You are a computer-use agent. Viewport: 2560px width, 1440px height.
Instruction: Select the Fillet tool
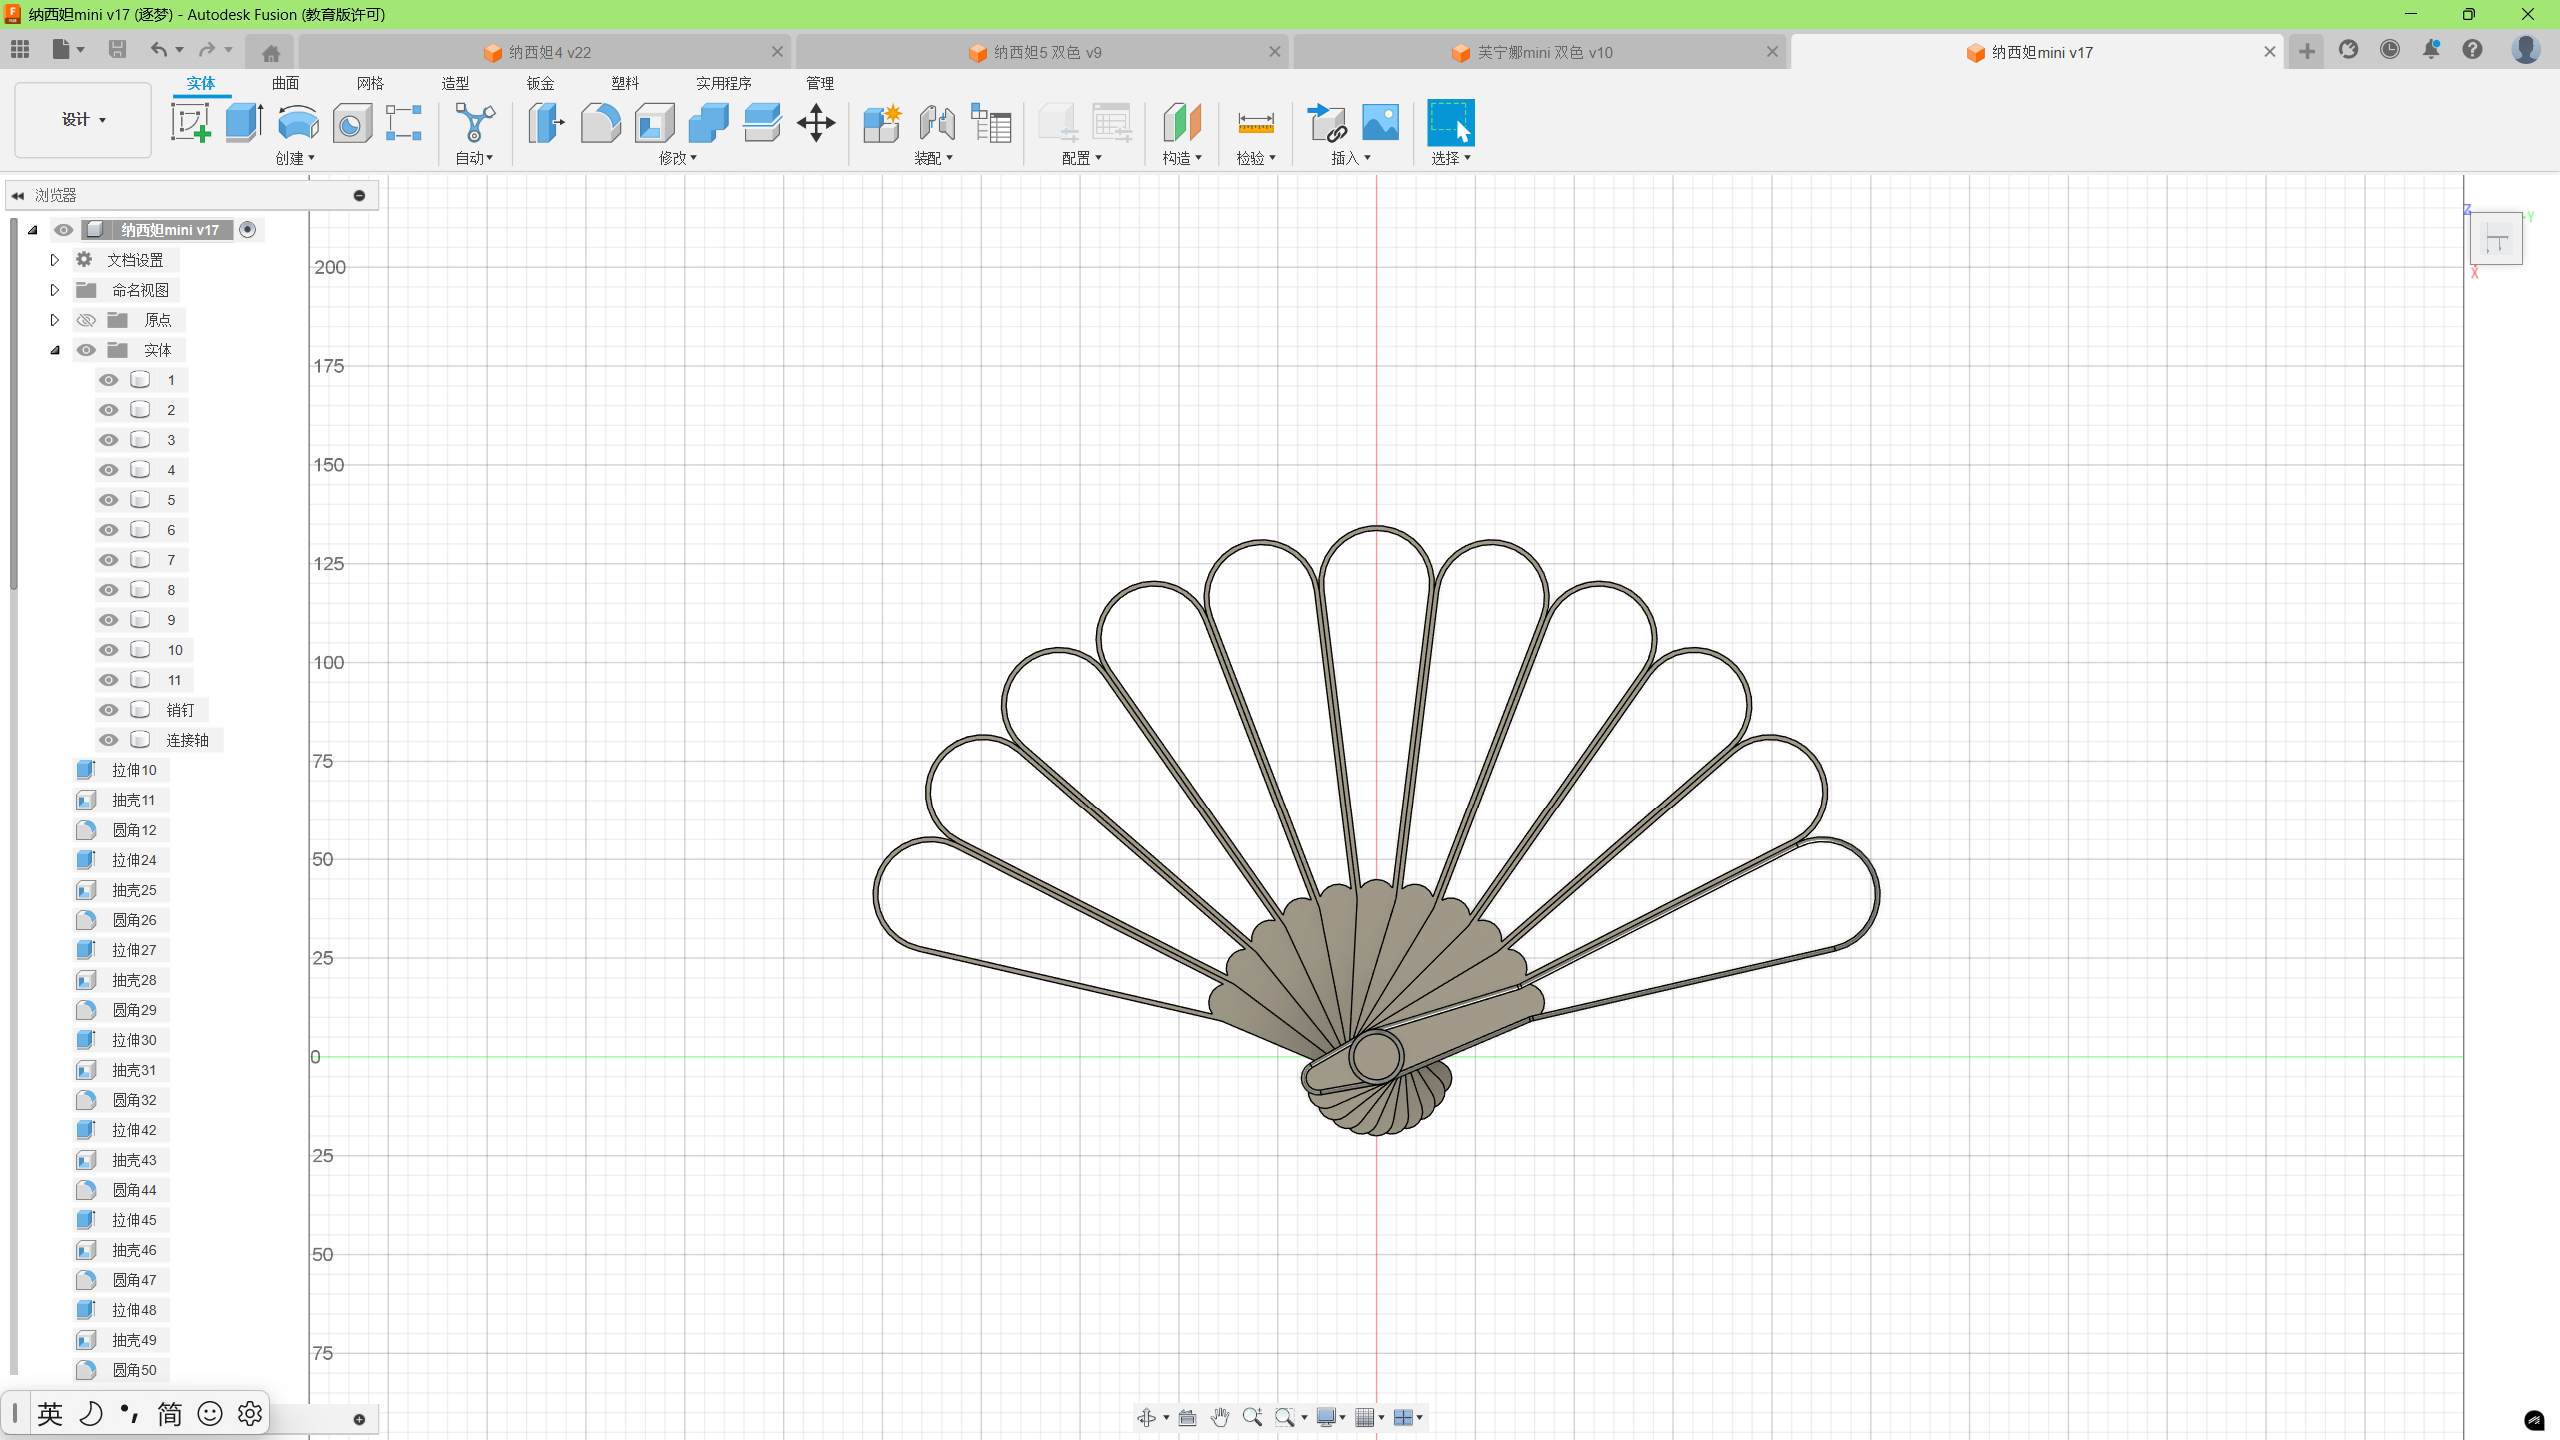pyautogui.click(x=600, y=123)
